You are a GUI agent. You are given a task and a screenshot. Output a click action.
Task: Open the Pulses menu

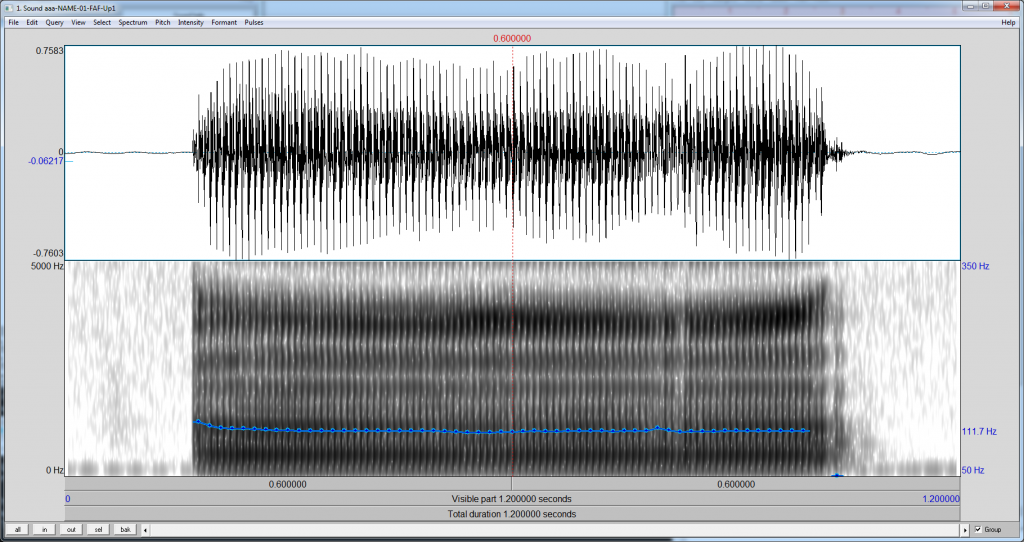254,22
